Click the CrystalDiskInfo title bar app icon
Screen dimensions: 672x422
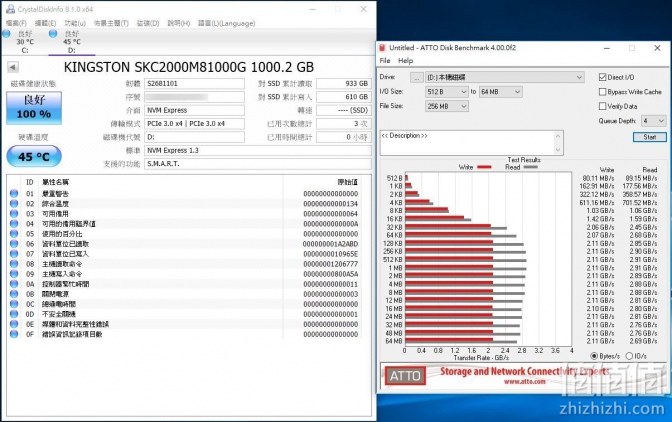pos(10,9)
